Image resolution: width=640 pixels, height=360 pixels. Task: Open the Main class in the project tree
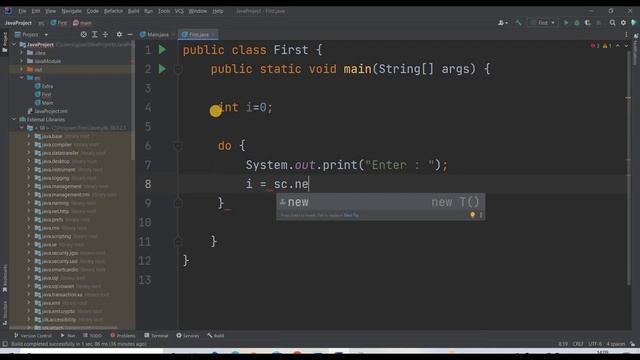click(44, 103)
